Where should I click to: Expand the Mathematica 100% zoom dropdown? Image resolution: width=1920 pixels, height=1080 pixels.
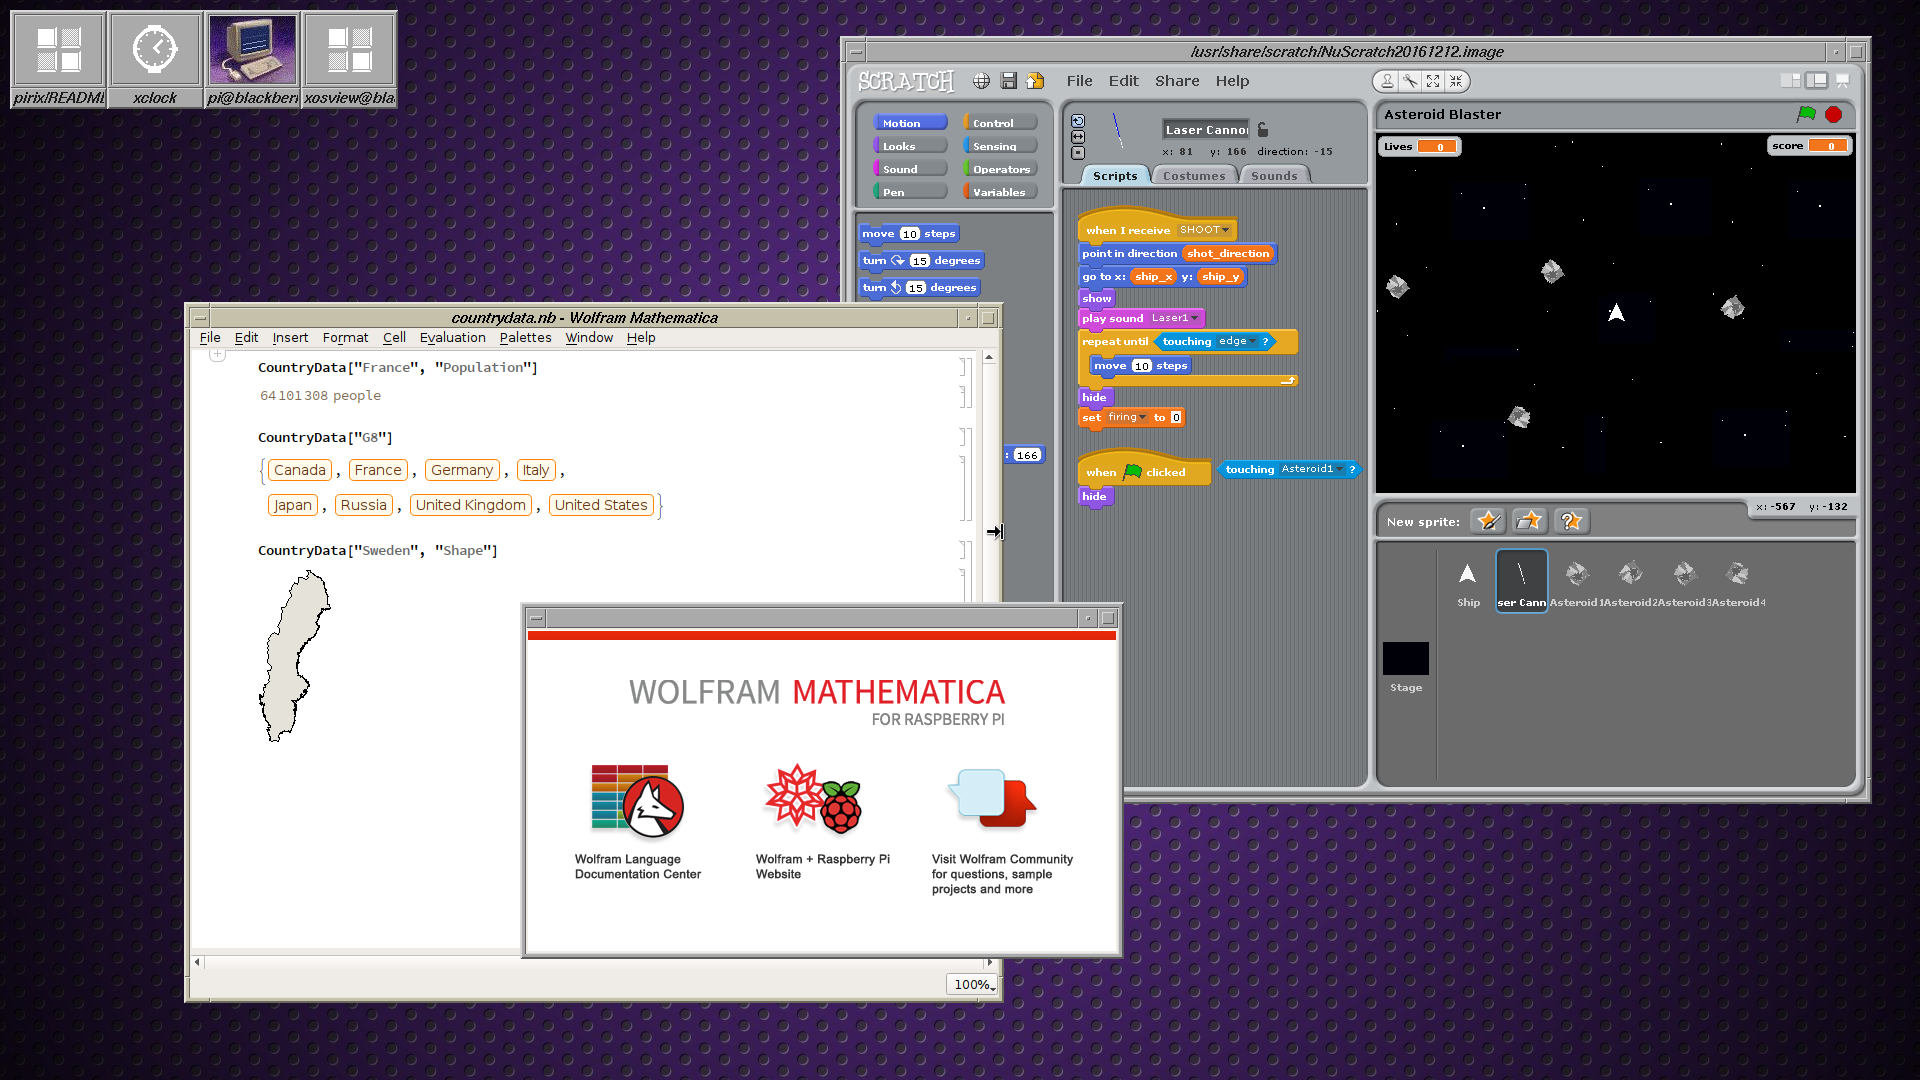point(973,984)
